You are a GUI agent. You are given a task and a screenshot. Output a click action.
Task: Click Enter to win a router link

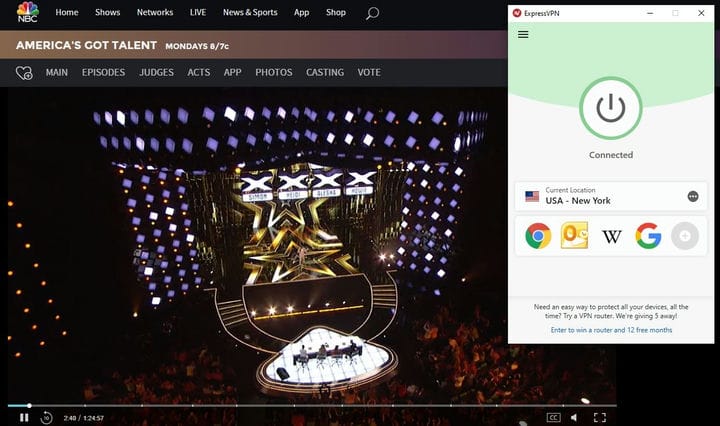[x=611, y=330]
